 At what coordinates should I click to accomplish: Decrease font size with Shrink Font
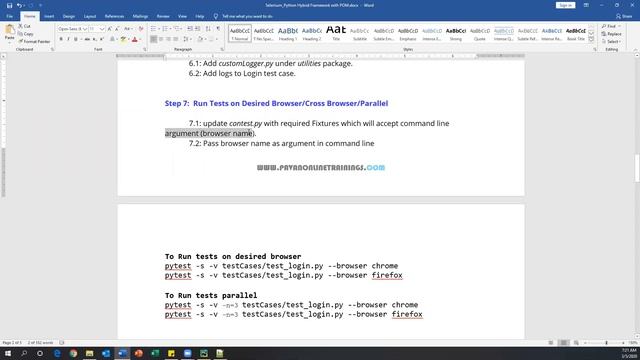pos(117,29)
